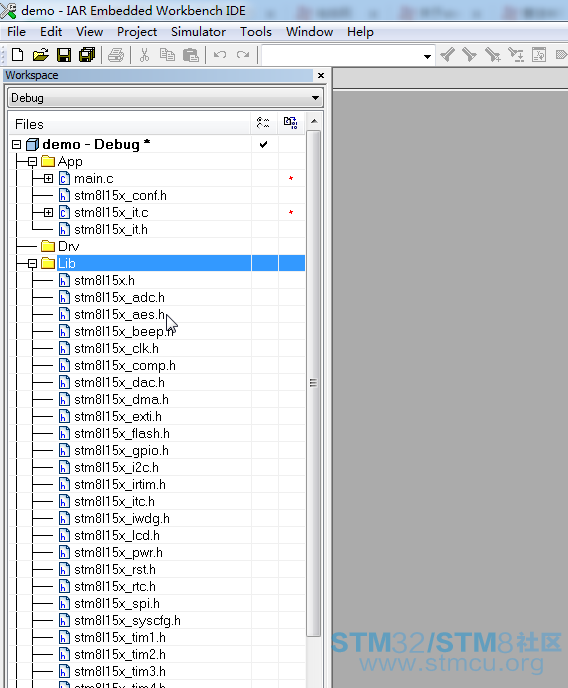This screenshot has width=568, height=688.
Task: Click the Undo arrow icon
Action: (220, 55)
